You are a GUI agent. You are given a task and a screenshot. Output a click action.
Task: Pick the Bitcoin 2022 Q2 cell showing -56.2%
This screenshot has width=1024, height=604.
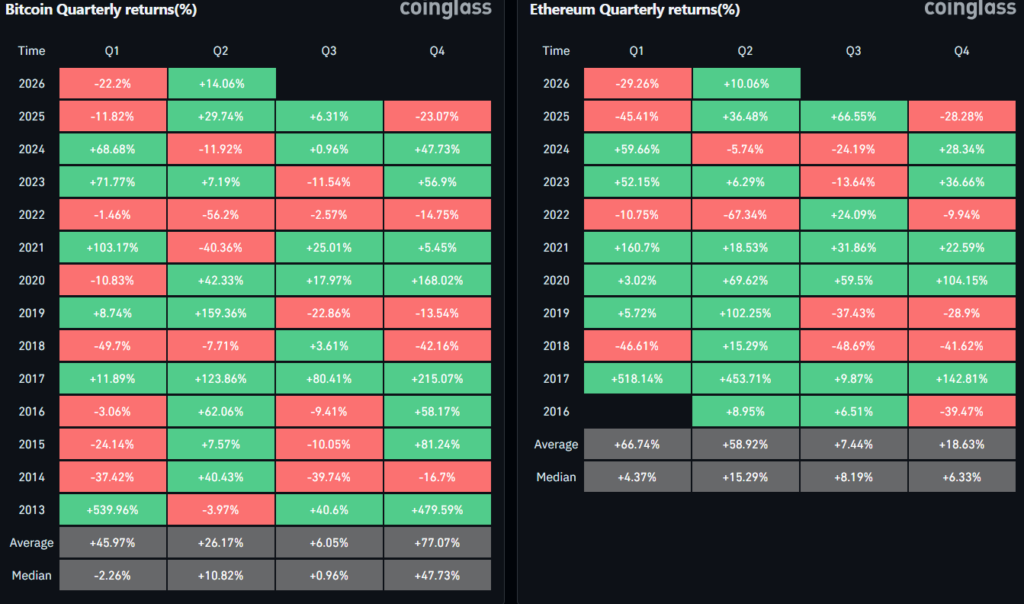point(221,215)
